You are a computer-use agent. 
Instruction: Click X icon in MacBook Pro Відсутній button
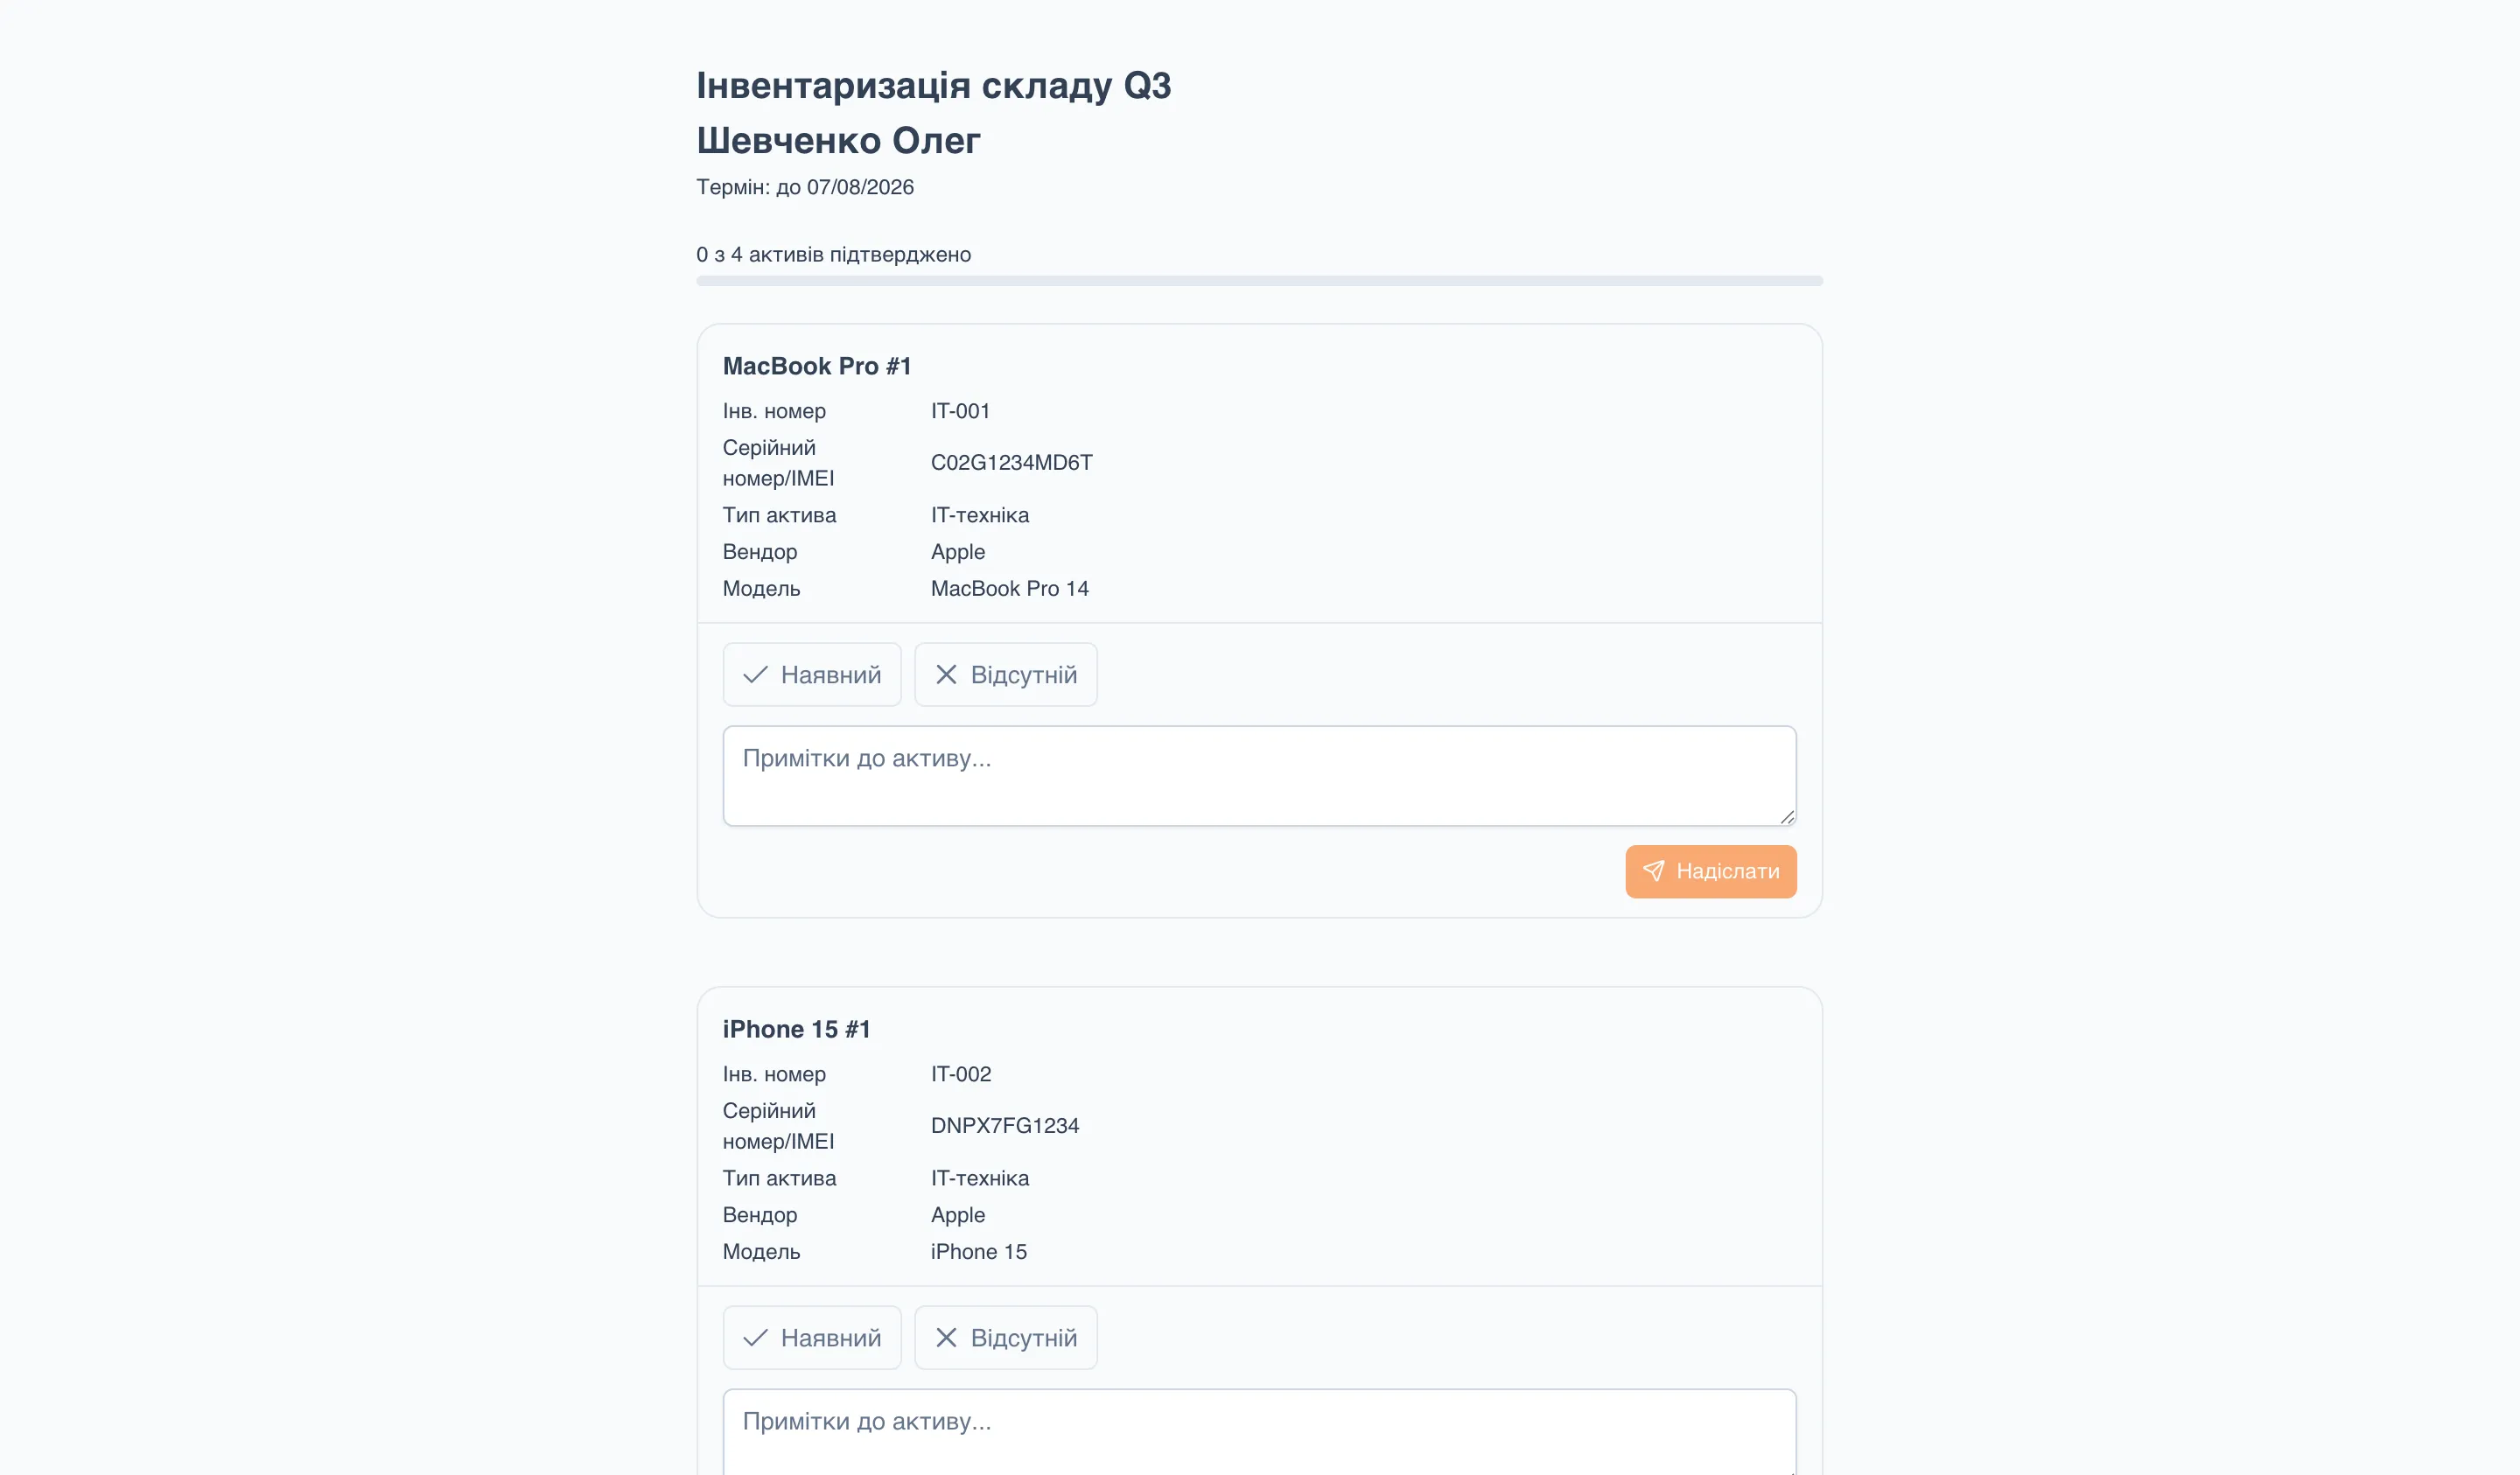(x=946, y=675)
